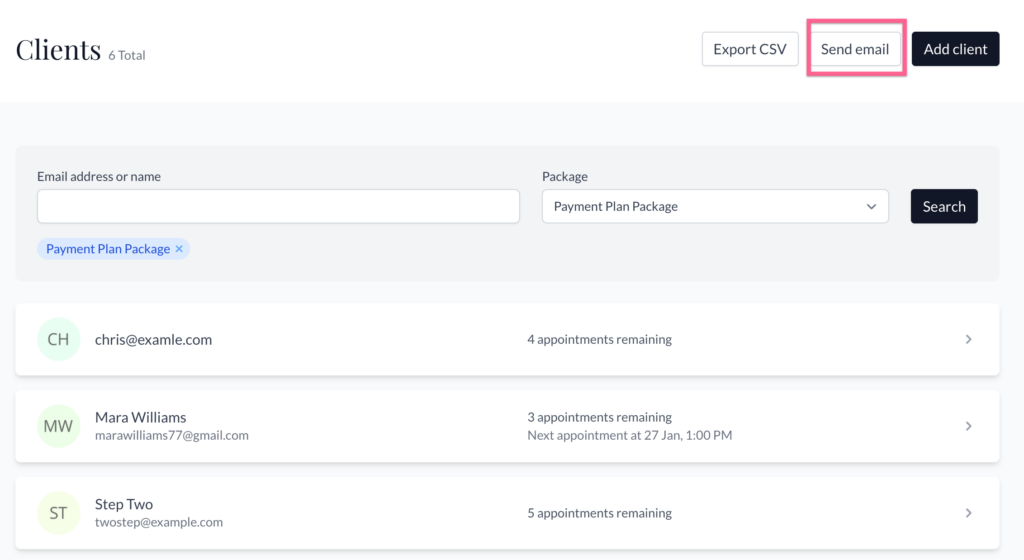
Task: Open the Package dropdown
Action: point(715,206)
